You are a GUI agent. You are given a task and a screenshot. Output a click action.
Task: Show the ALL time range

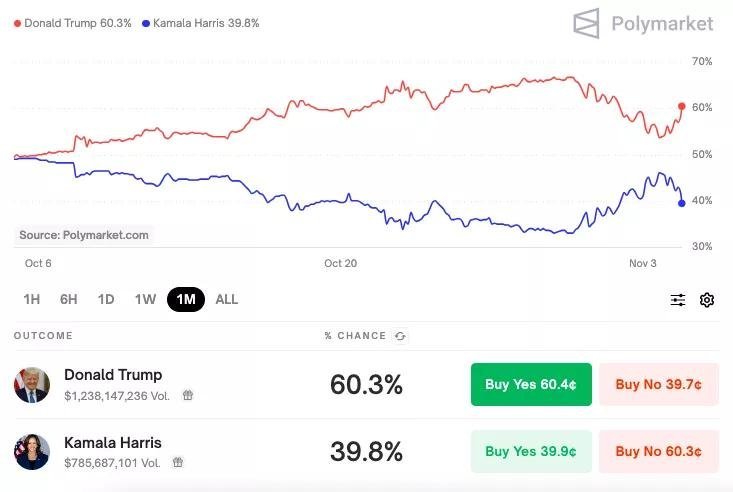point(227,299)
